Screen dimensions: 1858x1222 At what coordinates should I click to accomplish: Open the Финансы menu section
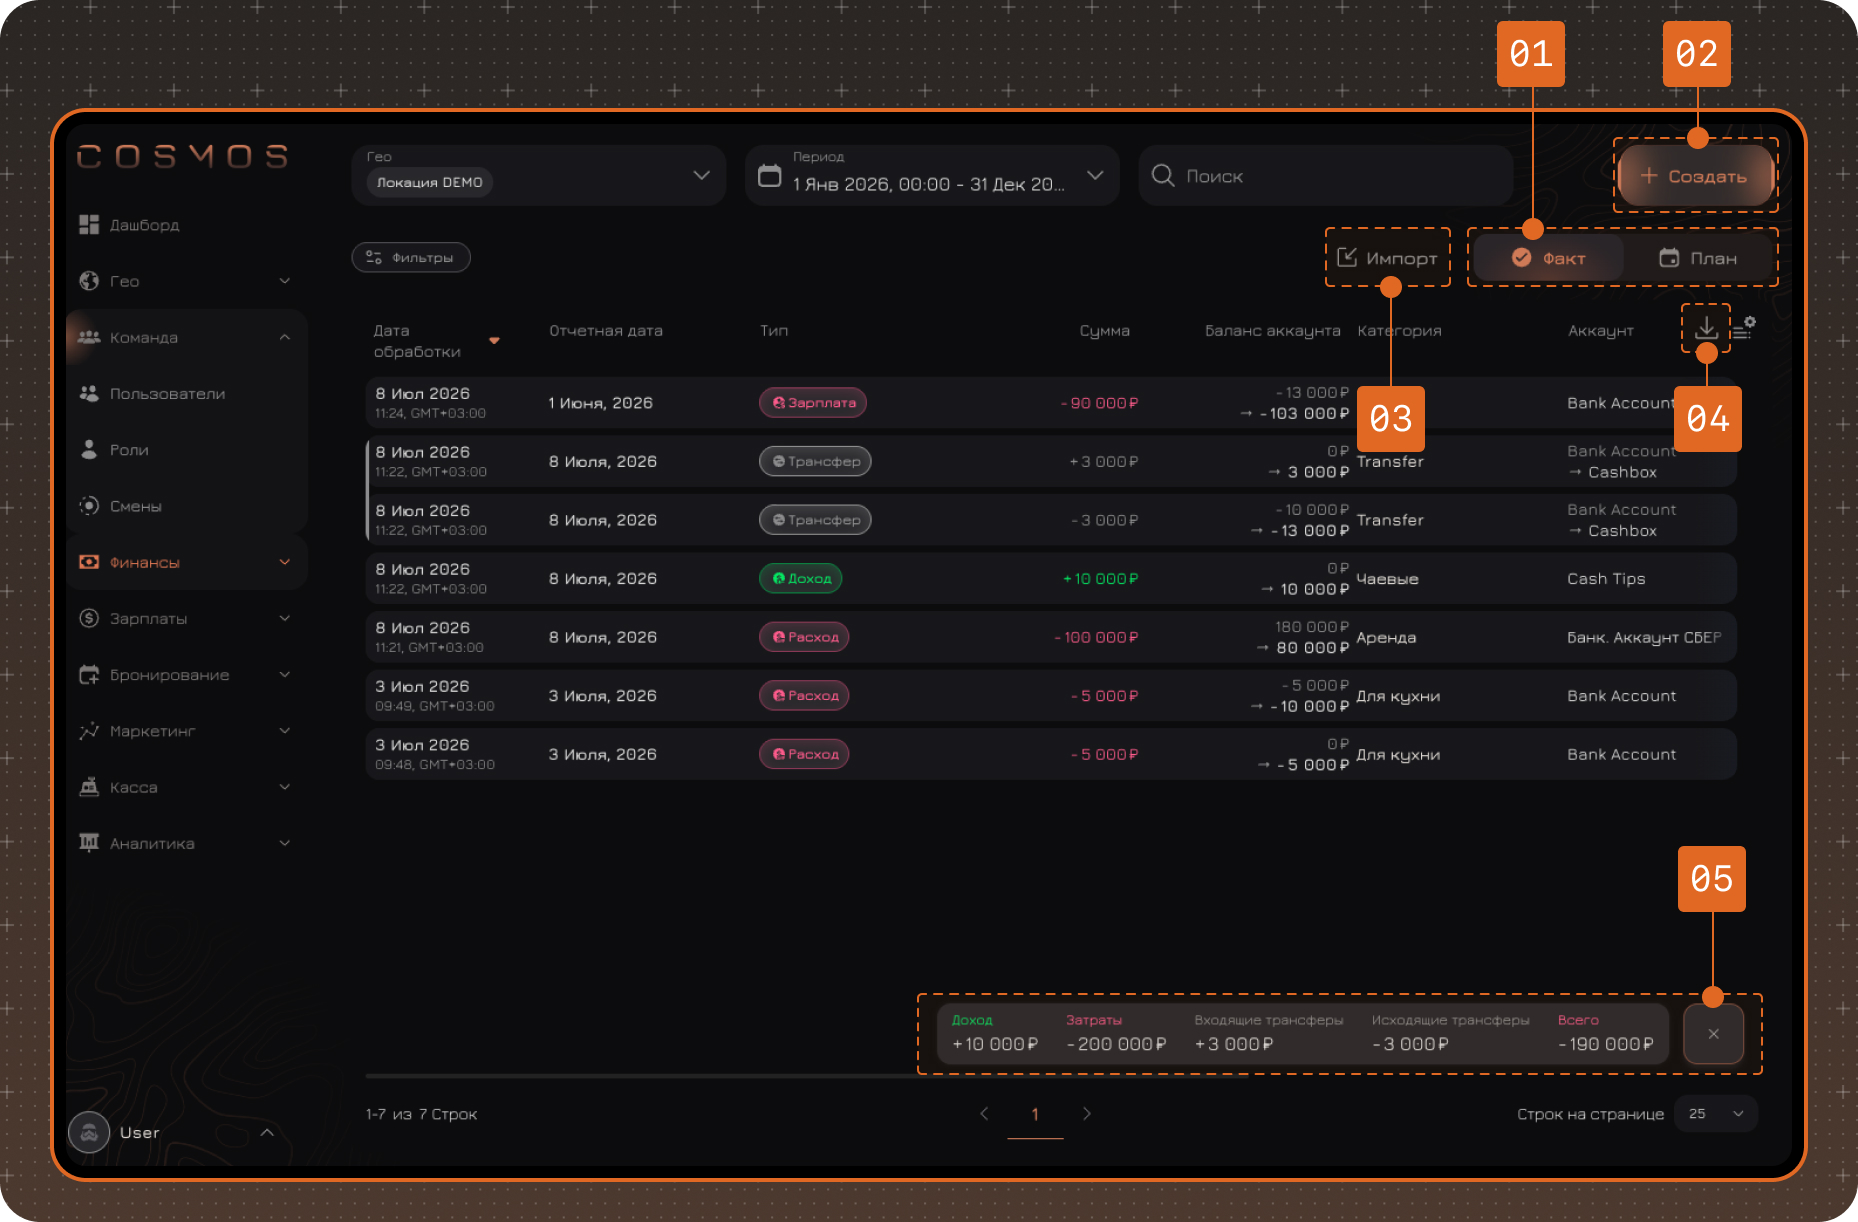[x=185, y=562]
